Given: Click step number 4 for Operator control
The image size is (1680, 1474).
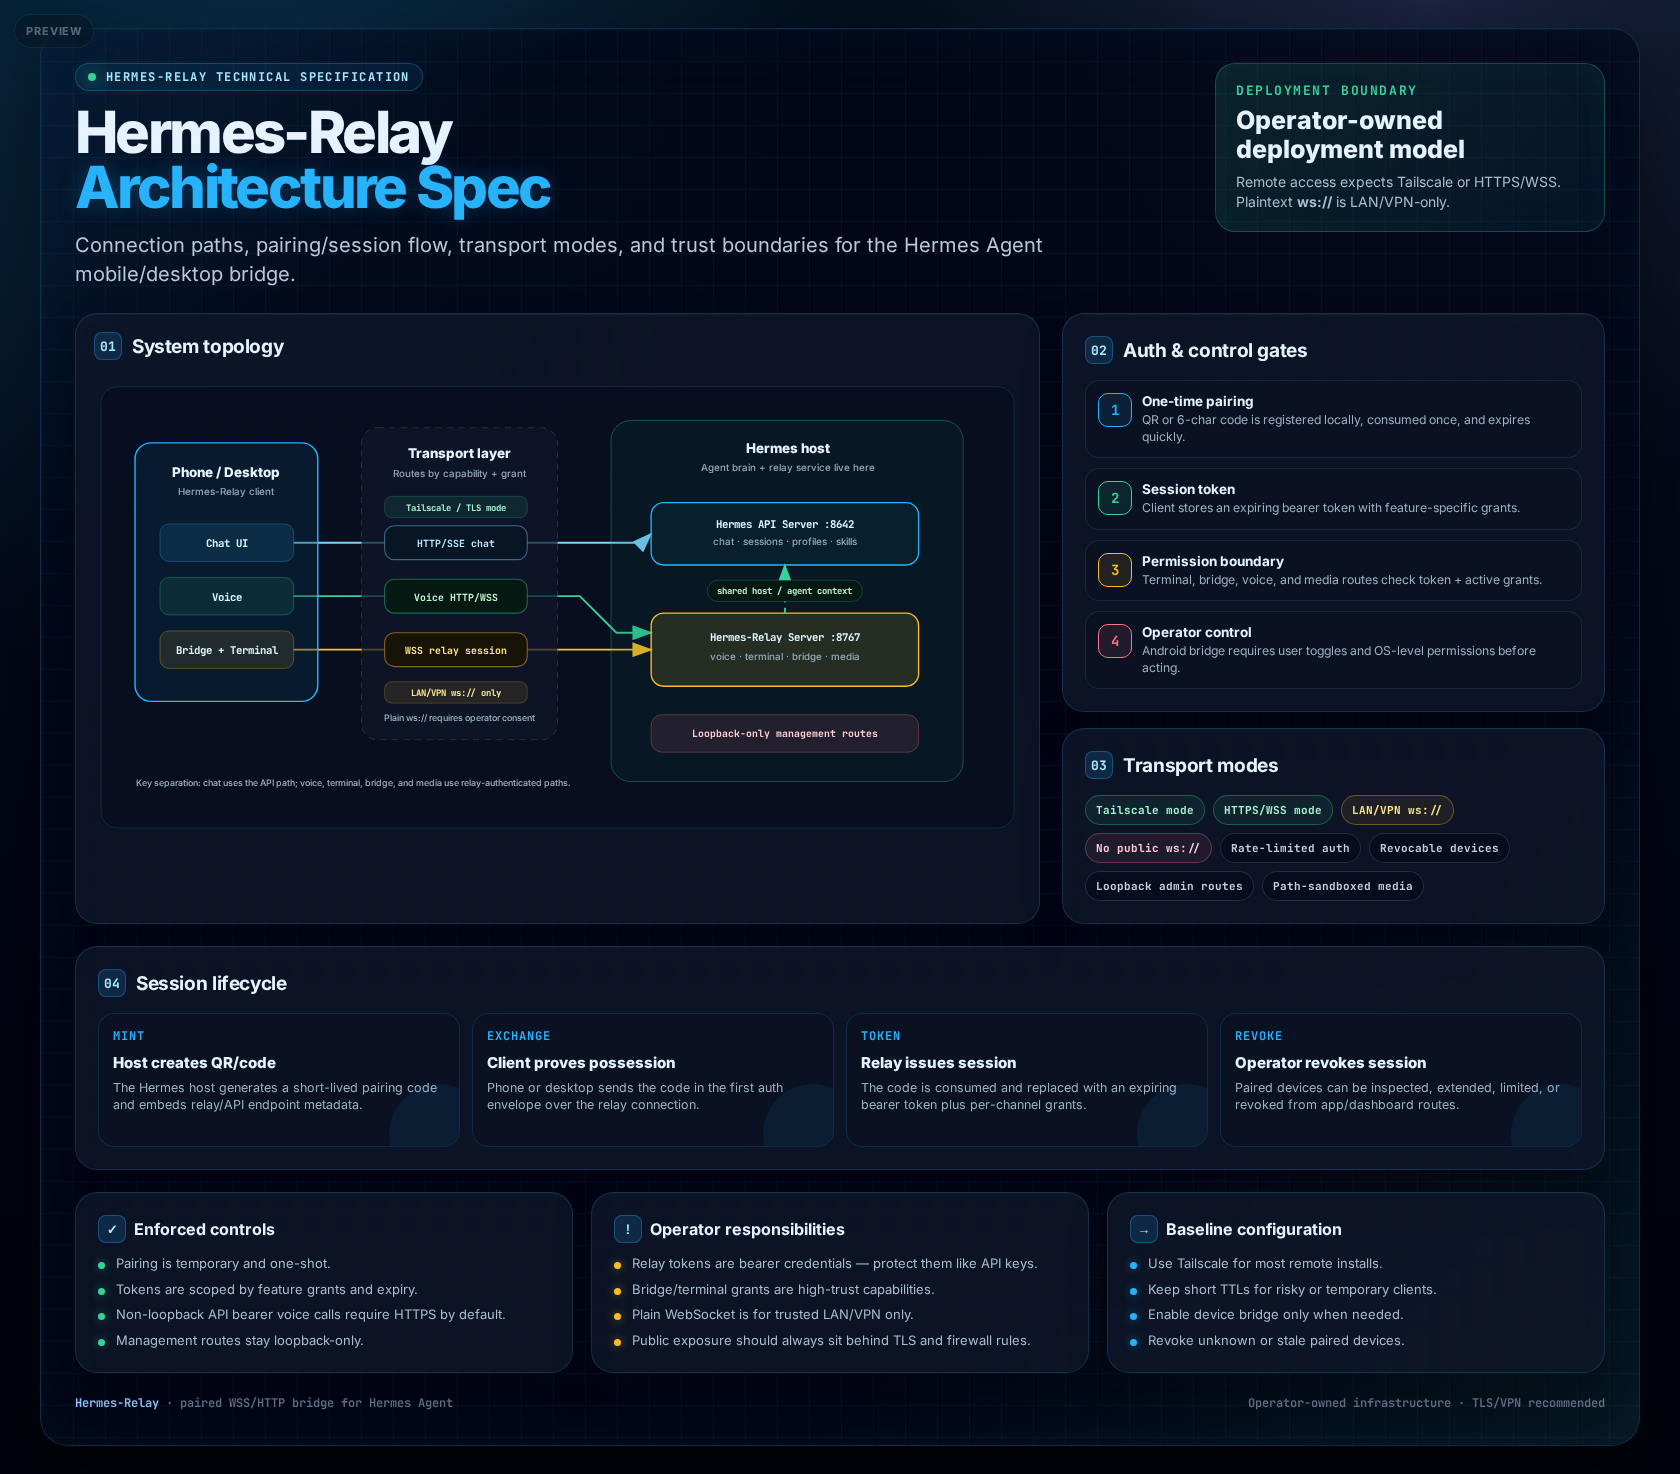Looking at the screenshot, I should 1115,641.
